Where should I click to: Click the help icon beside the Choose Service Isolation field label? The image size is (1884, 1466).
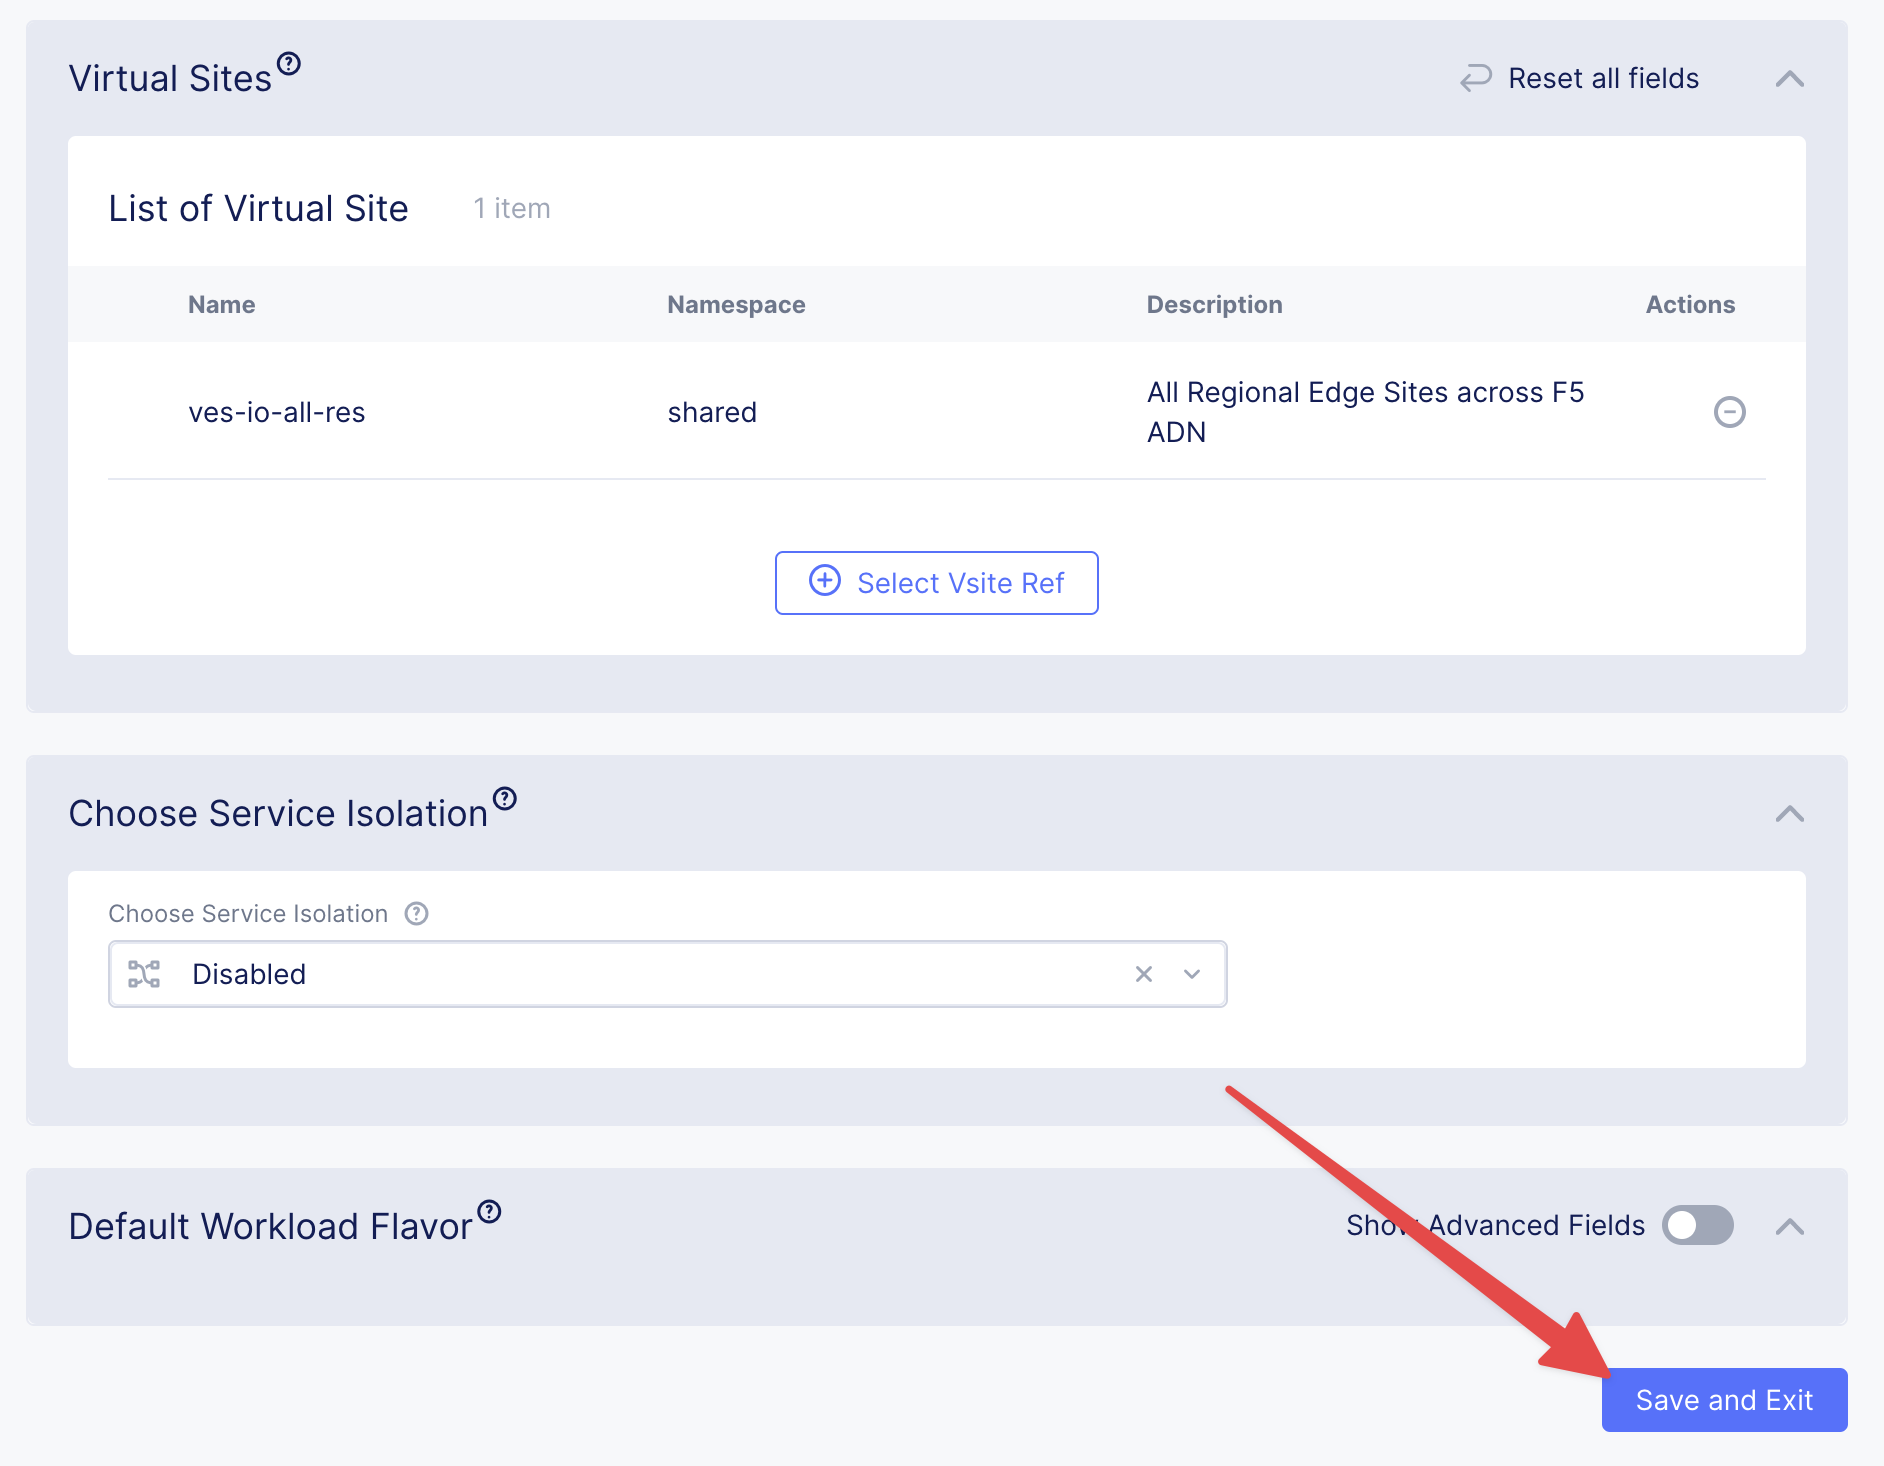[416, 914]
